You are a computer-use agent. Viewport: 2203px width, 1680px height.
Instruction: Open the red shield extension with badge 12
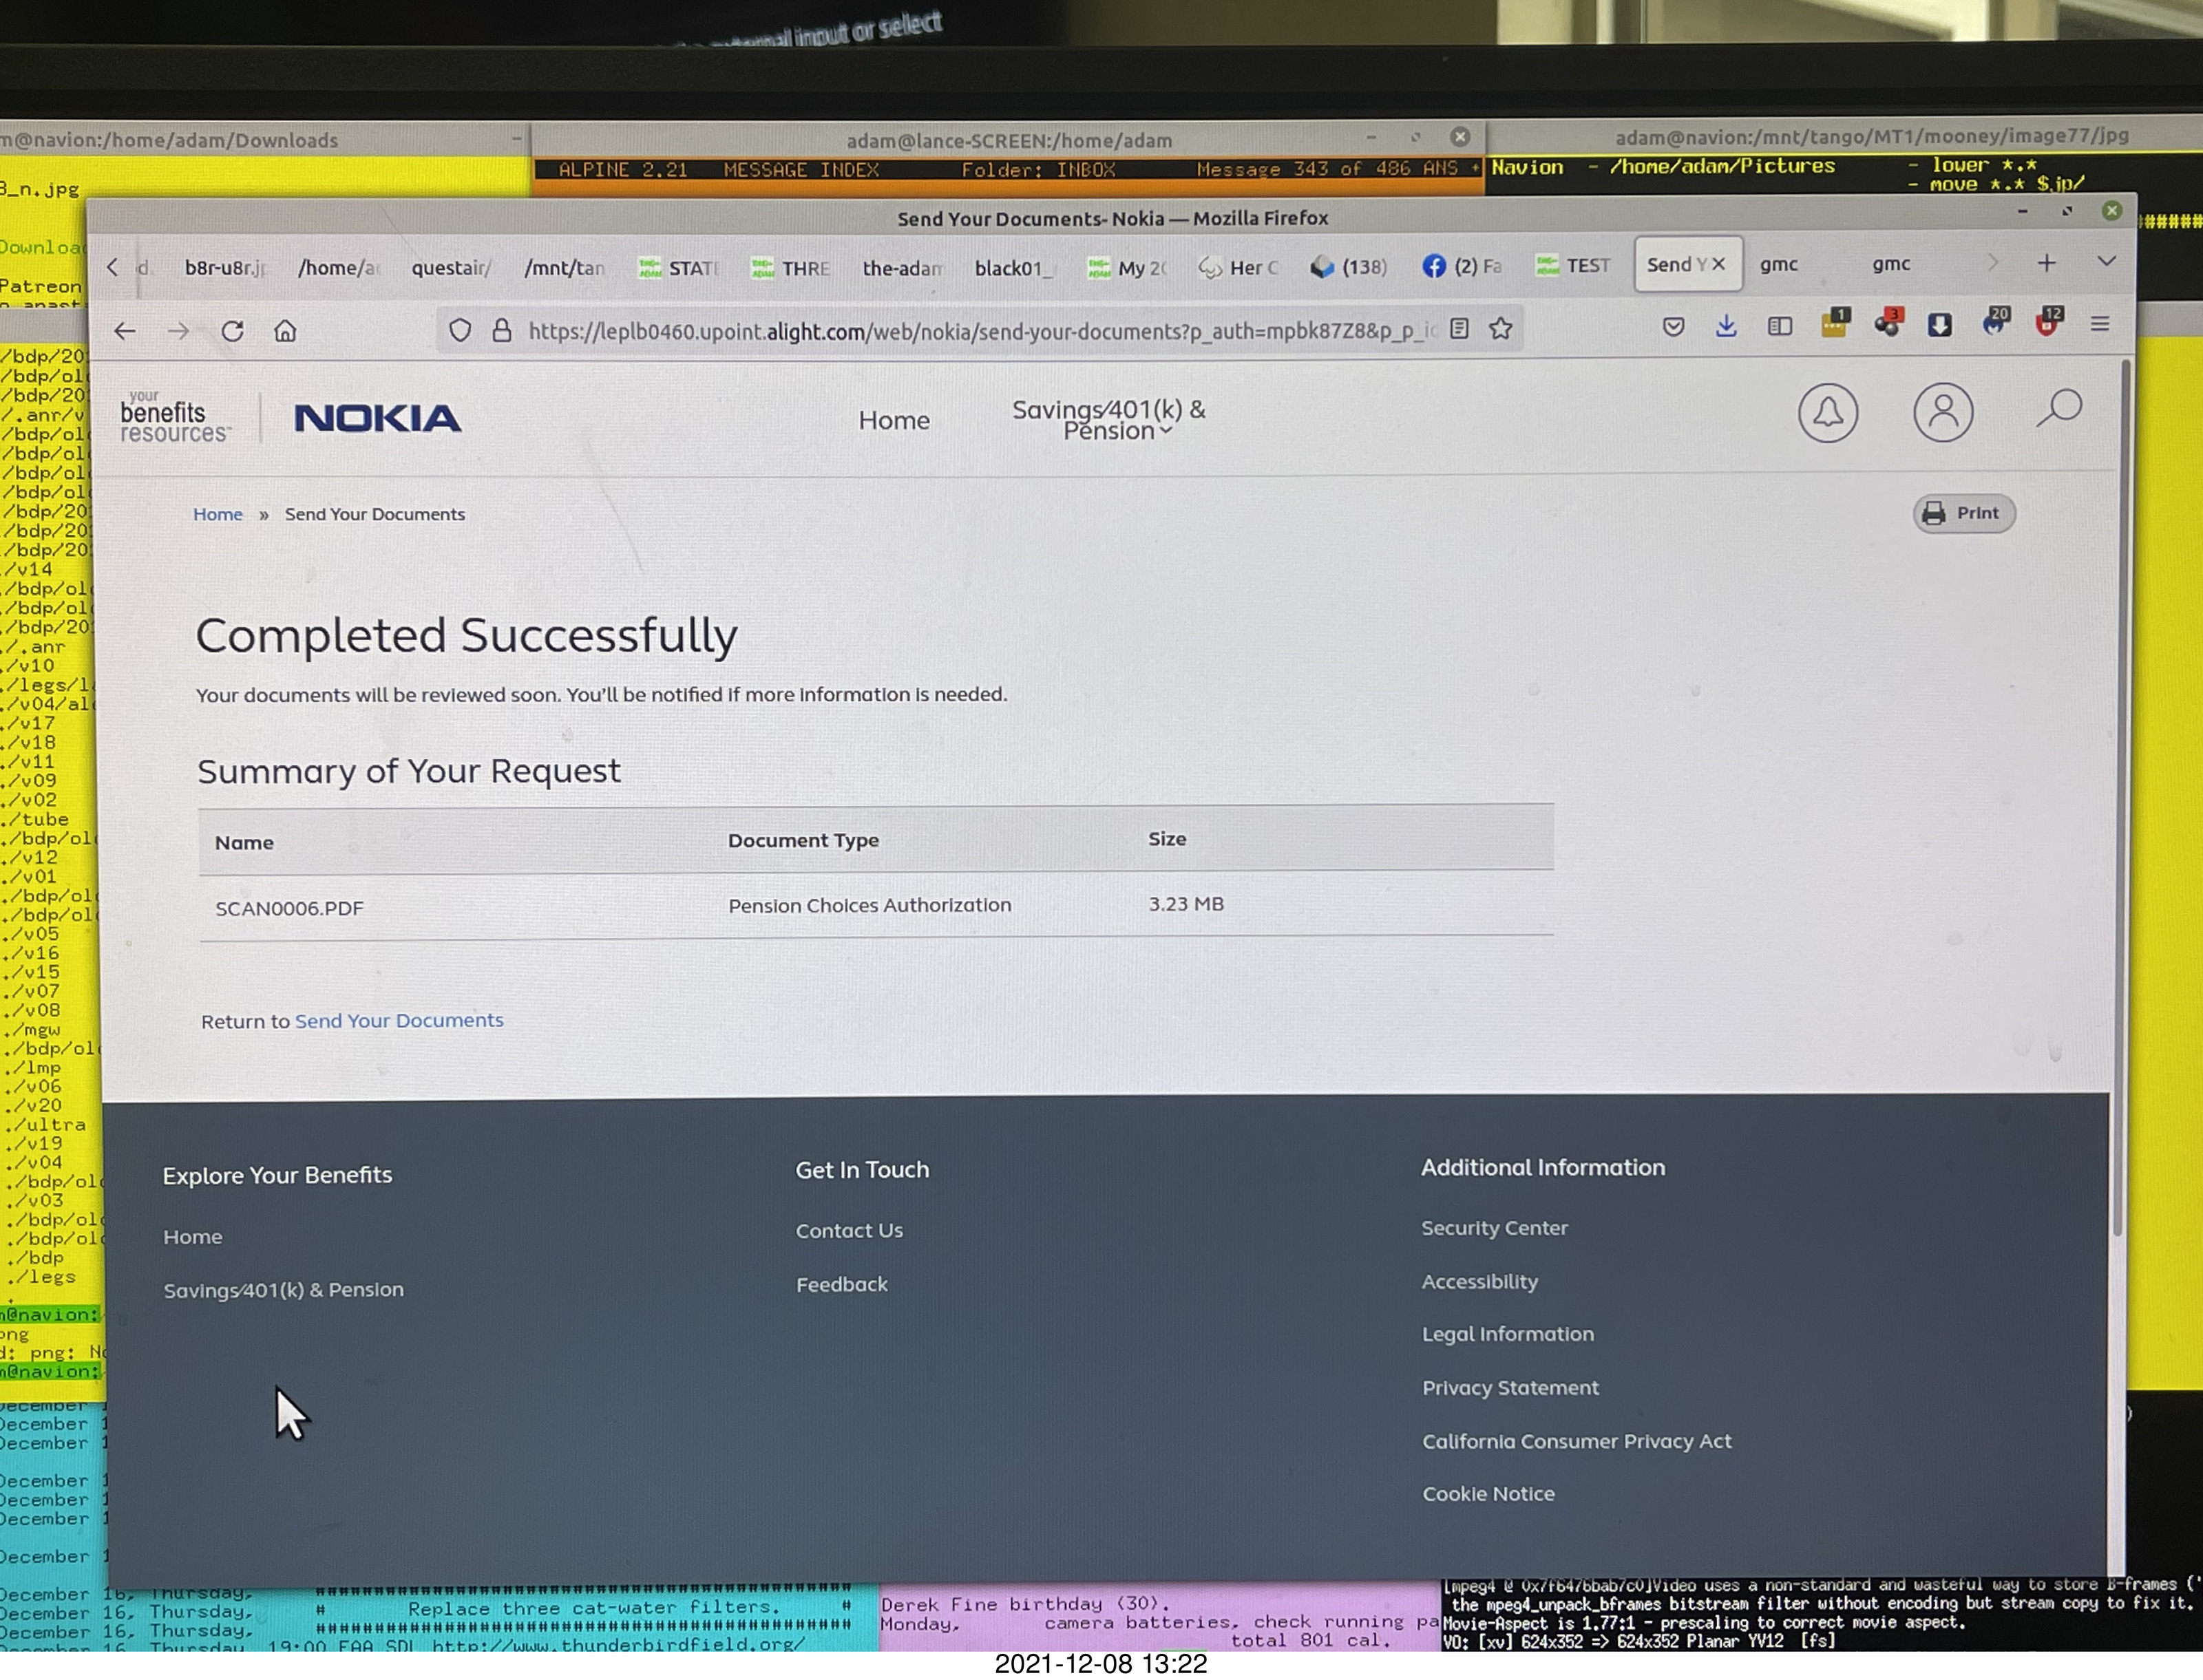[x=2048, y=321]
